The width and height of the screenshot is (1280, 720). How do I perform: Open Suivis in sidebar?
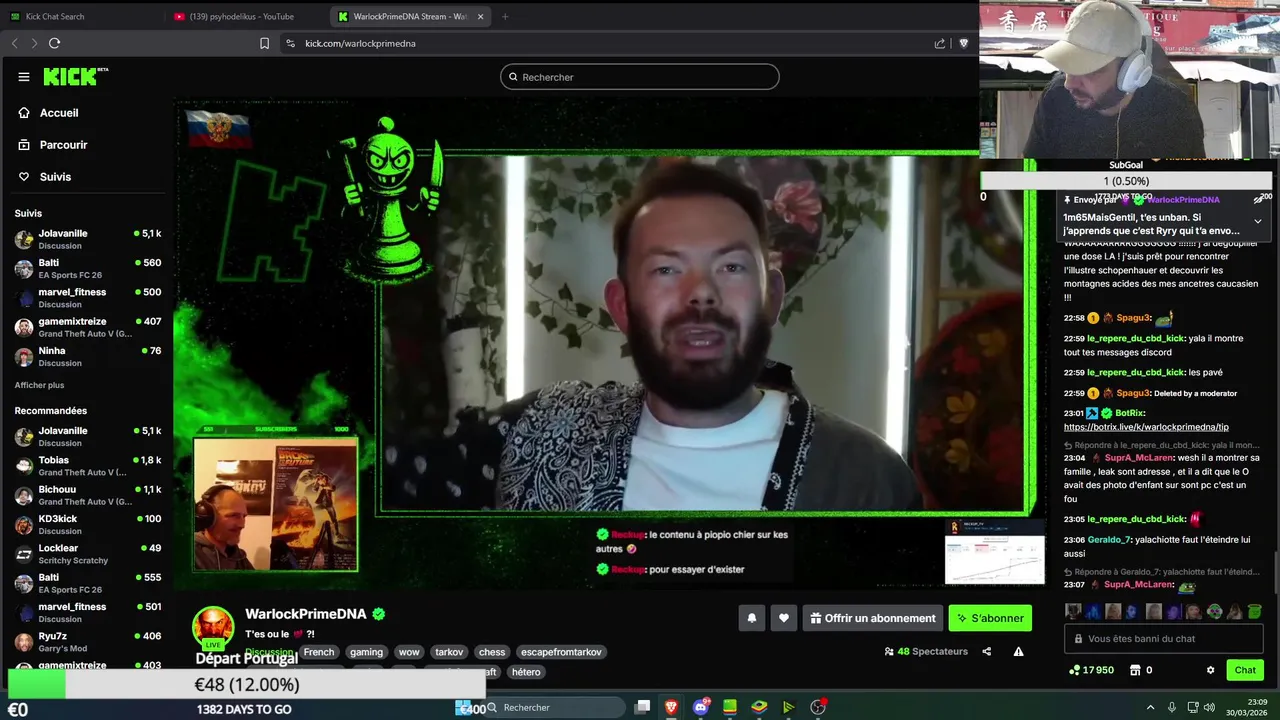click(x=55, y=177)
